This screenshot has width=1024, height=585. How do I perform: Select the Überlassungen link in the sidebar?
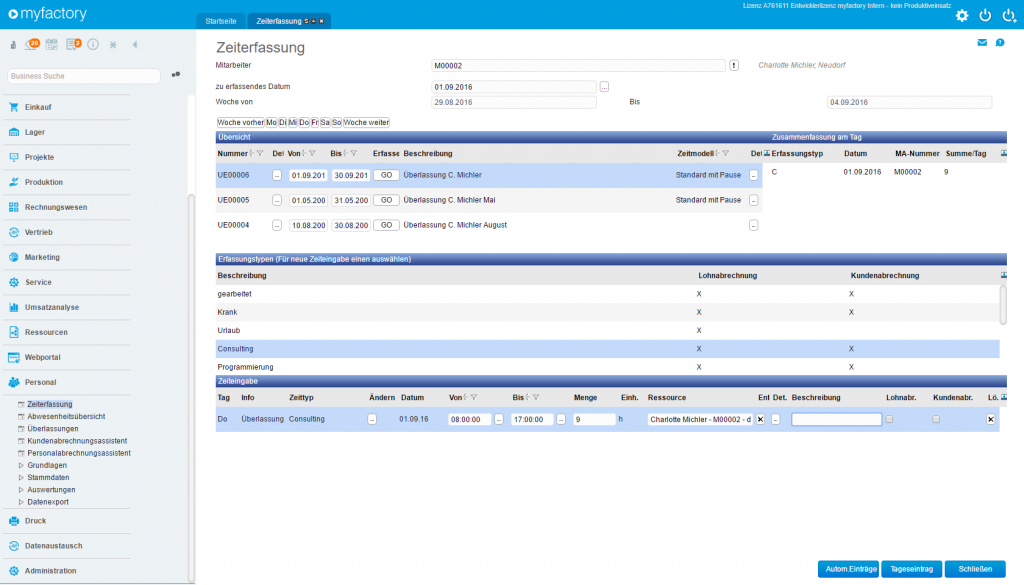pyautogui.click(x=53, y=427)
